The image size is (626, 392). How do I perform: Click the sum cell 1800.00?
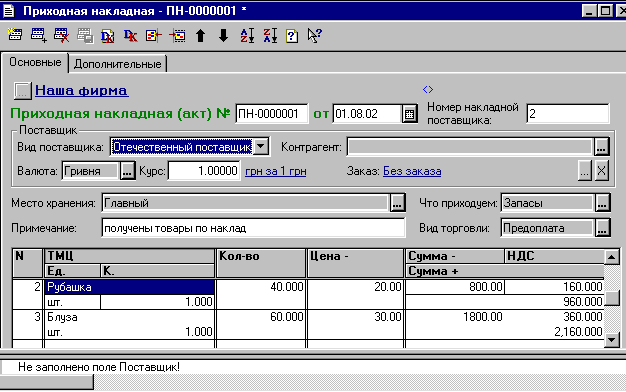point(455,317)
